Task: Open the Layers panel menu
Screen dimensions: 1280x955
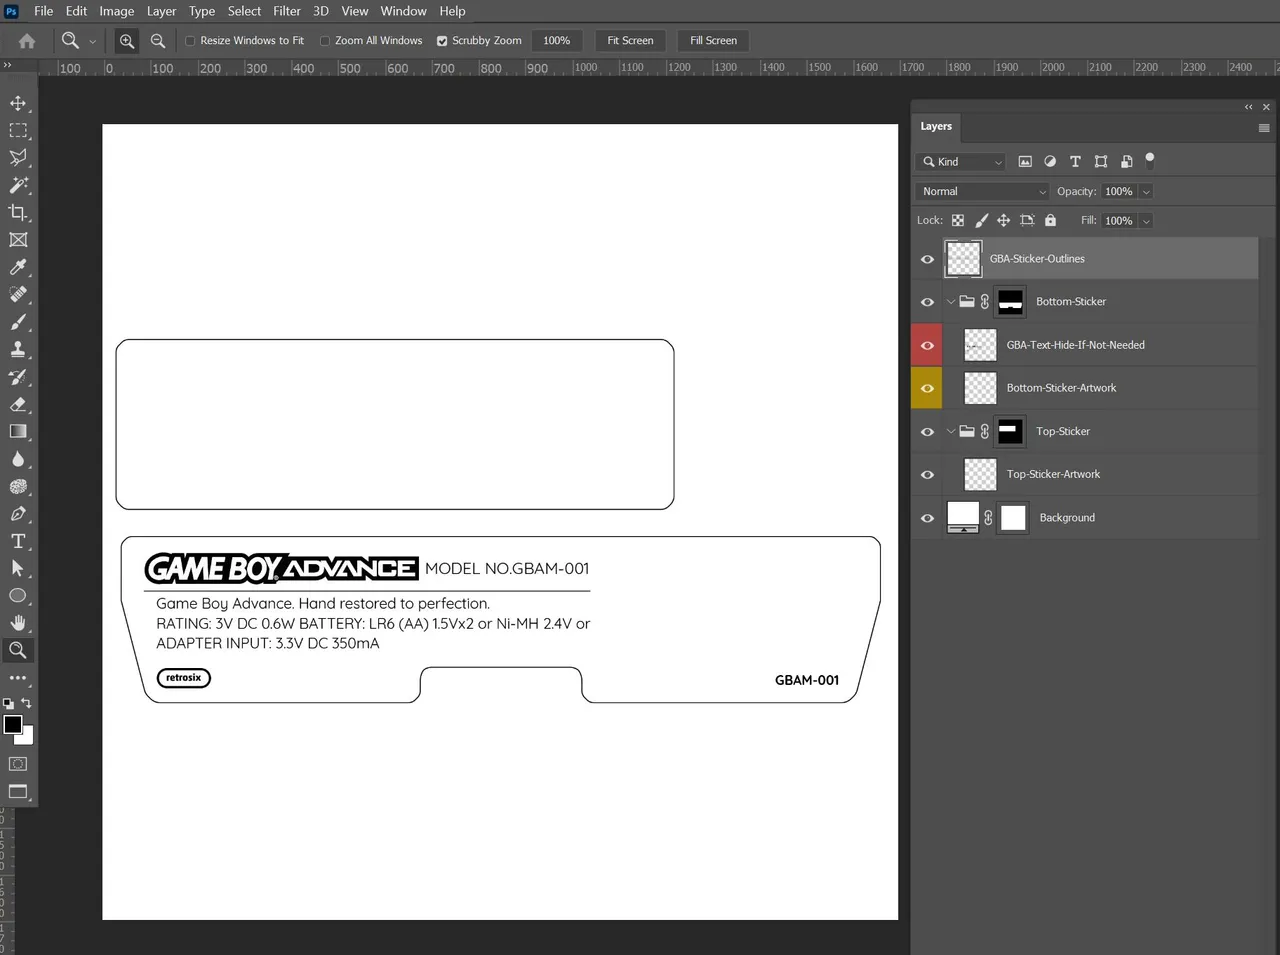Action: point(1264,128)
